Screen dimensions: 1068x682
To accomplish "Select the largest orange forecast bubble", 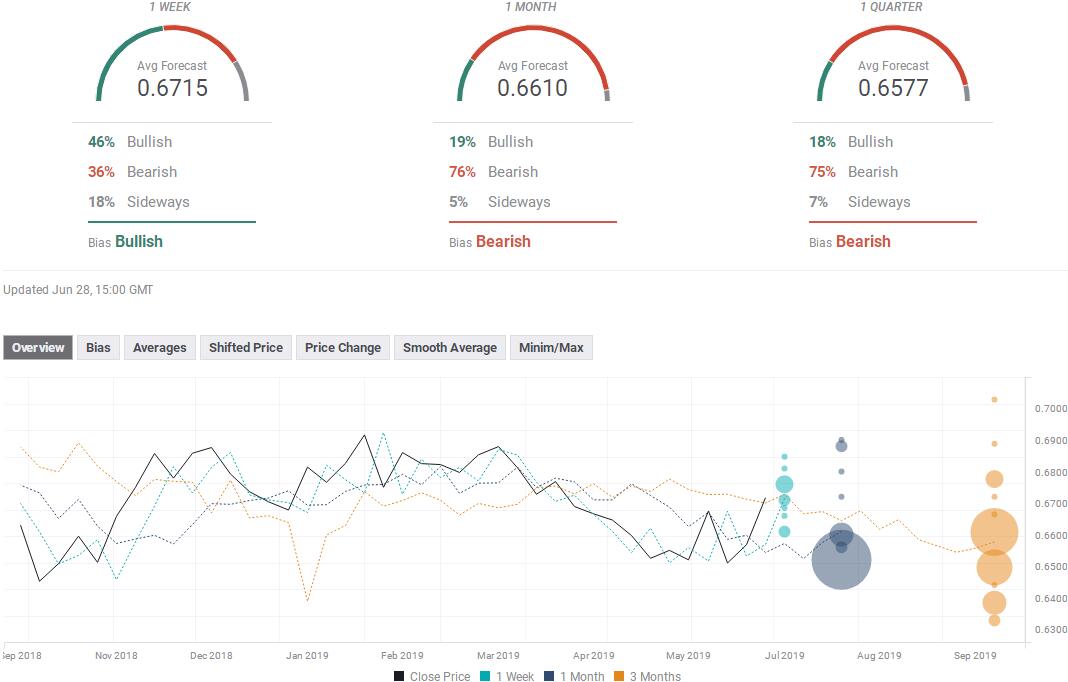I will [x=994, y=533].
